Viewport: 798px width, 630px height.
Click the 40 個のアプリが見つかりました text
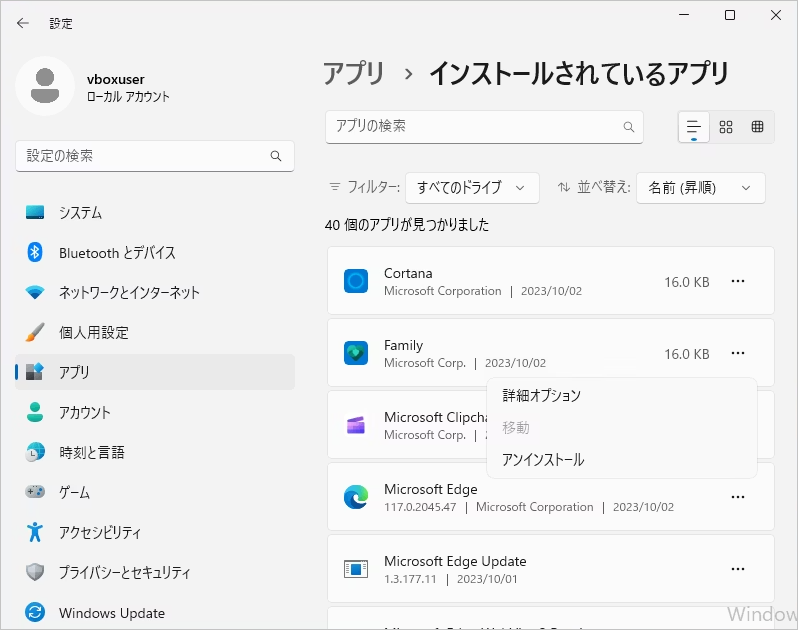(407, 224)
